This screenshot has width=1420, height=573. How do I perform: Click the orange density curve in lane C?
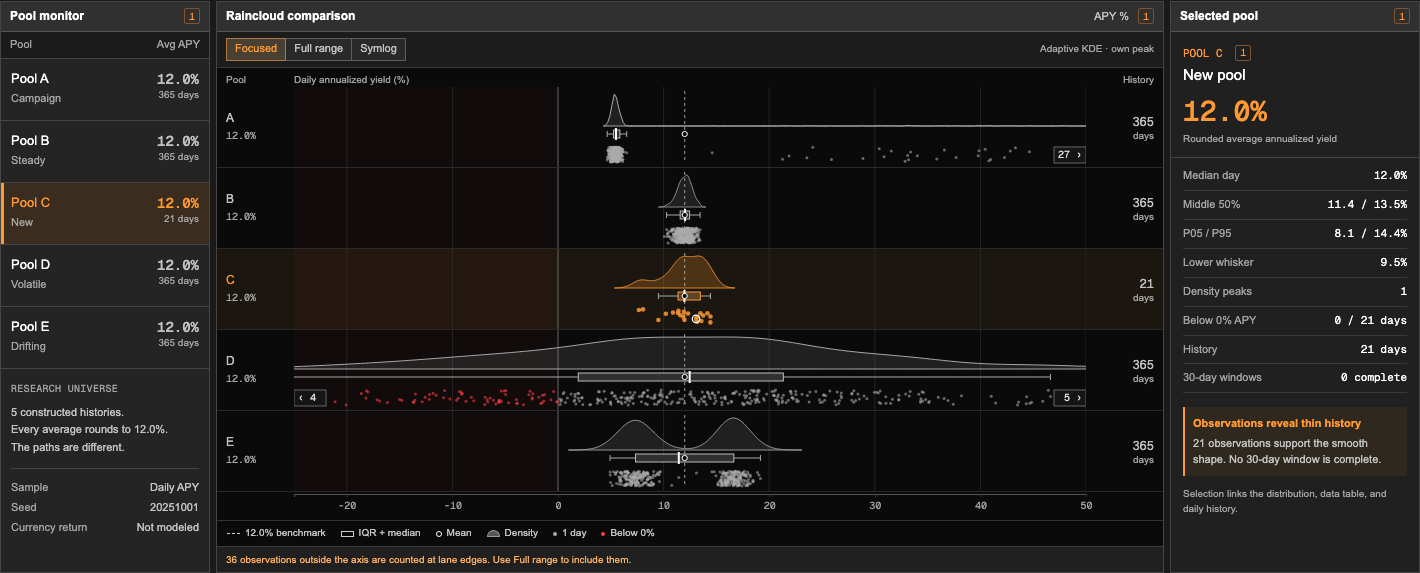(674, 274)
